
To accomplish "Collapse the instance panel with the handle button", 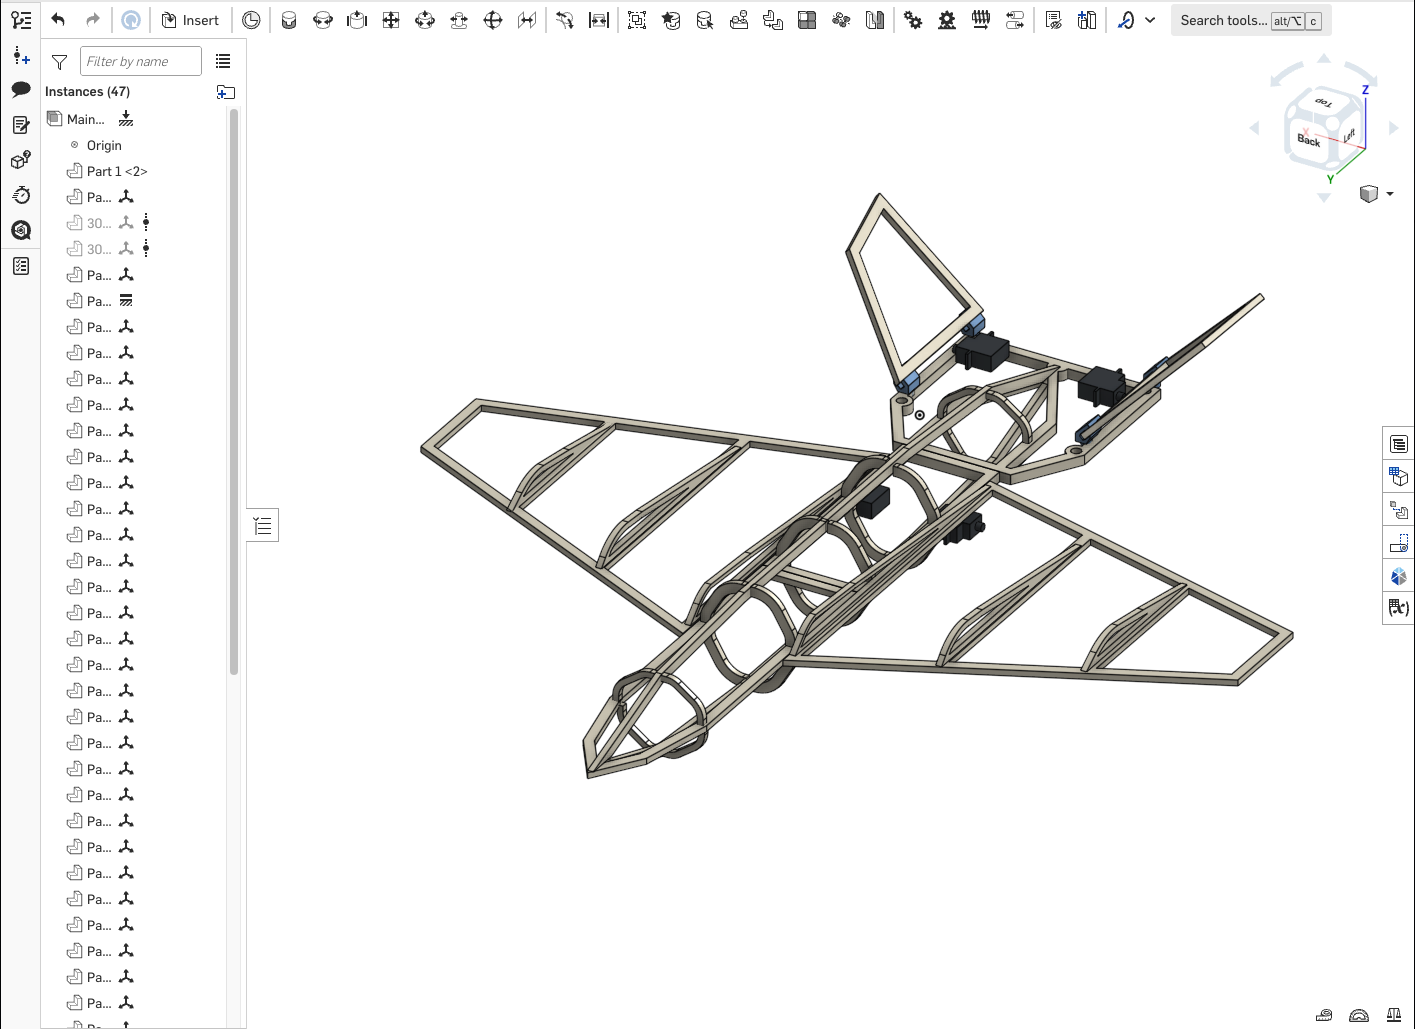I will 263,525.
